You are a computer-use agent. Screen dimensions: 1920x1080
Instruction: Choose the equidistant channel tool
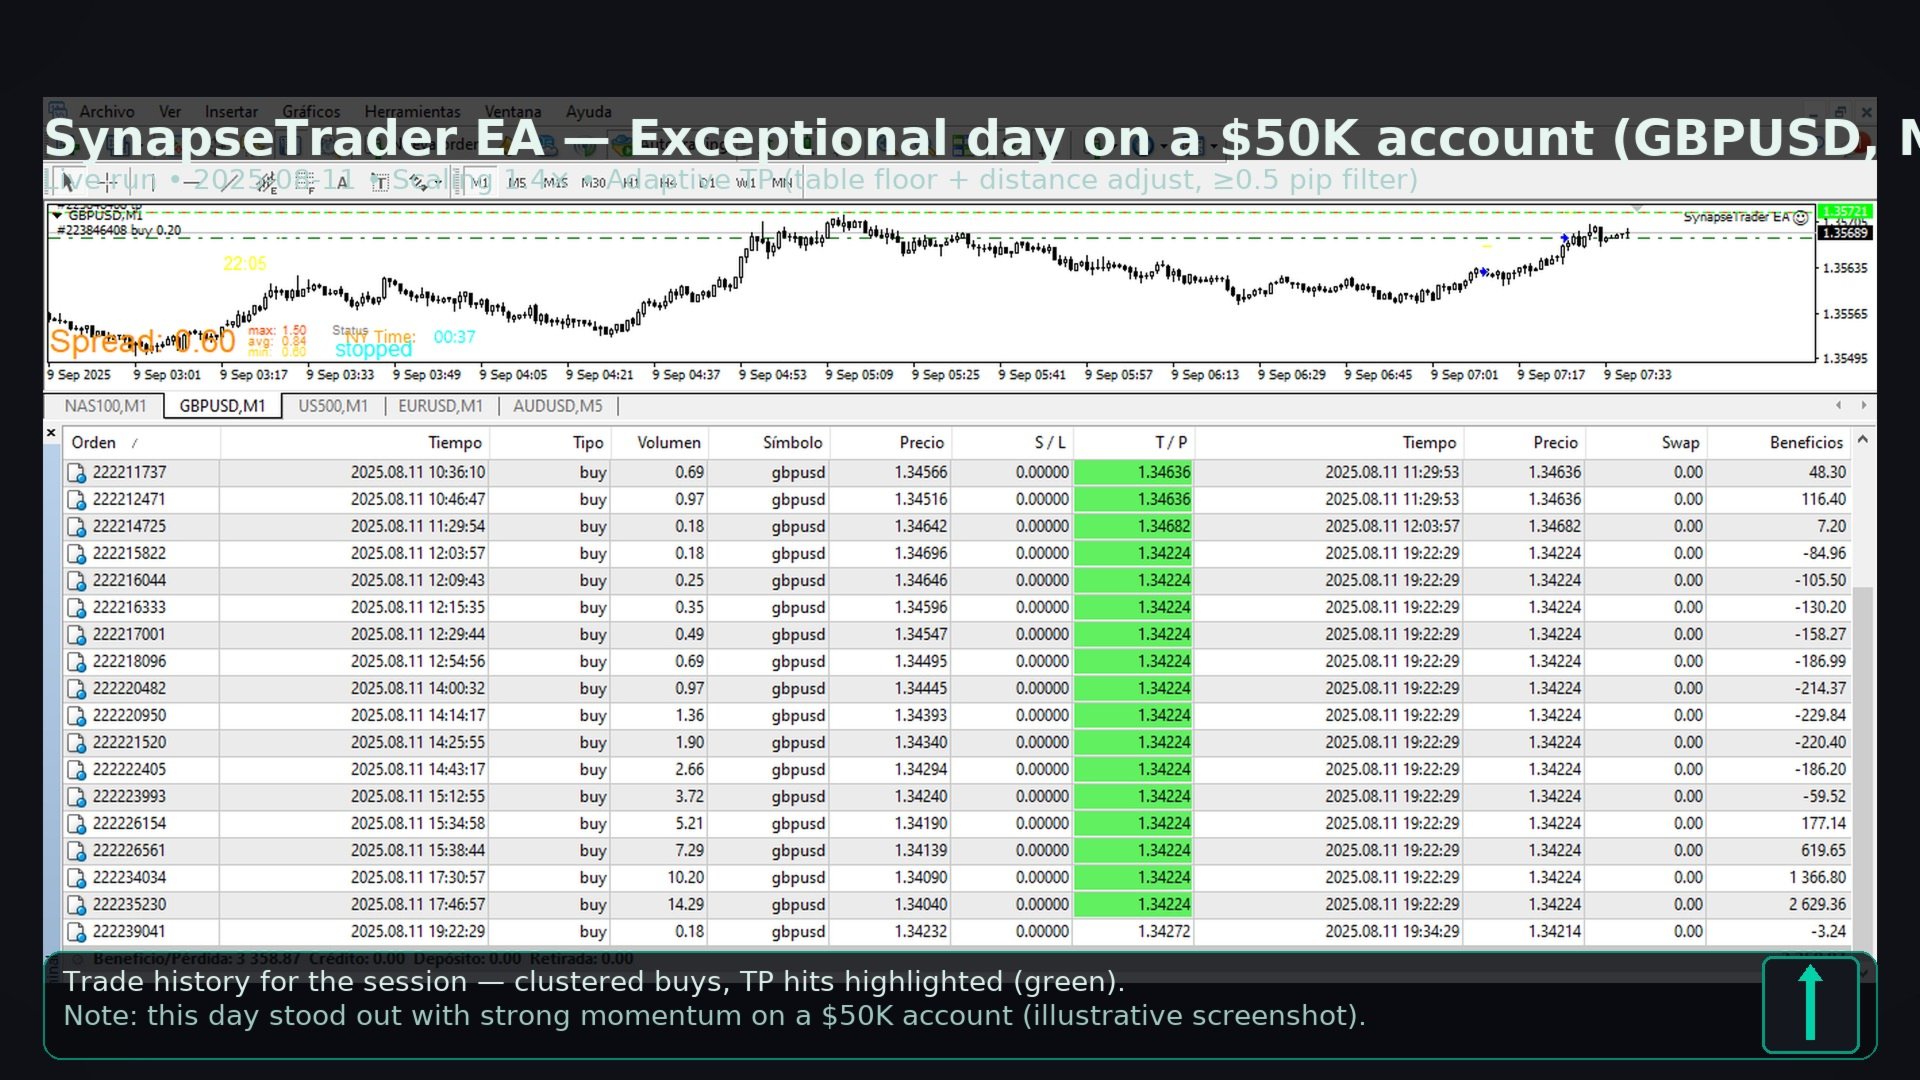(x=268, y=182)
